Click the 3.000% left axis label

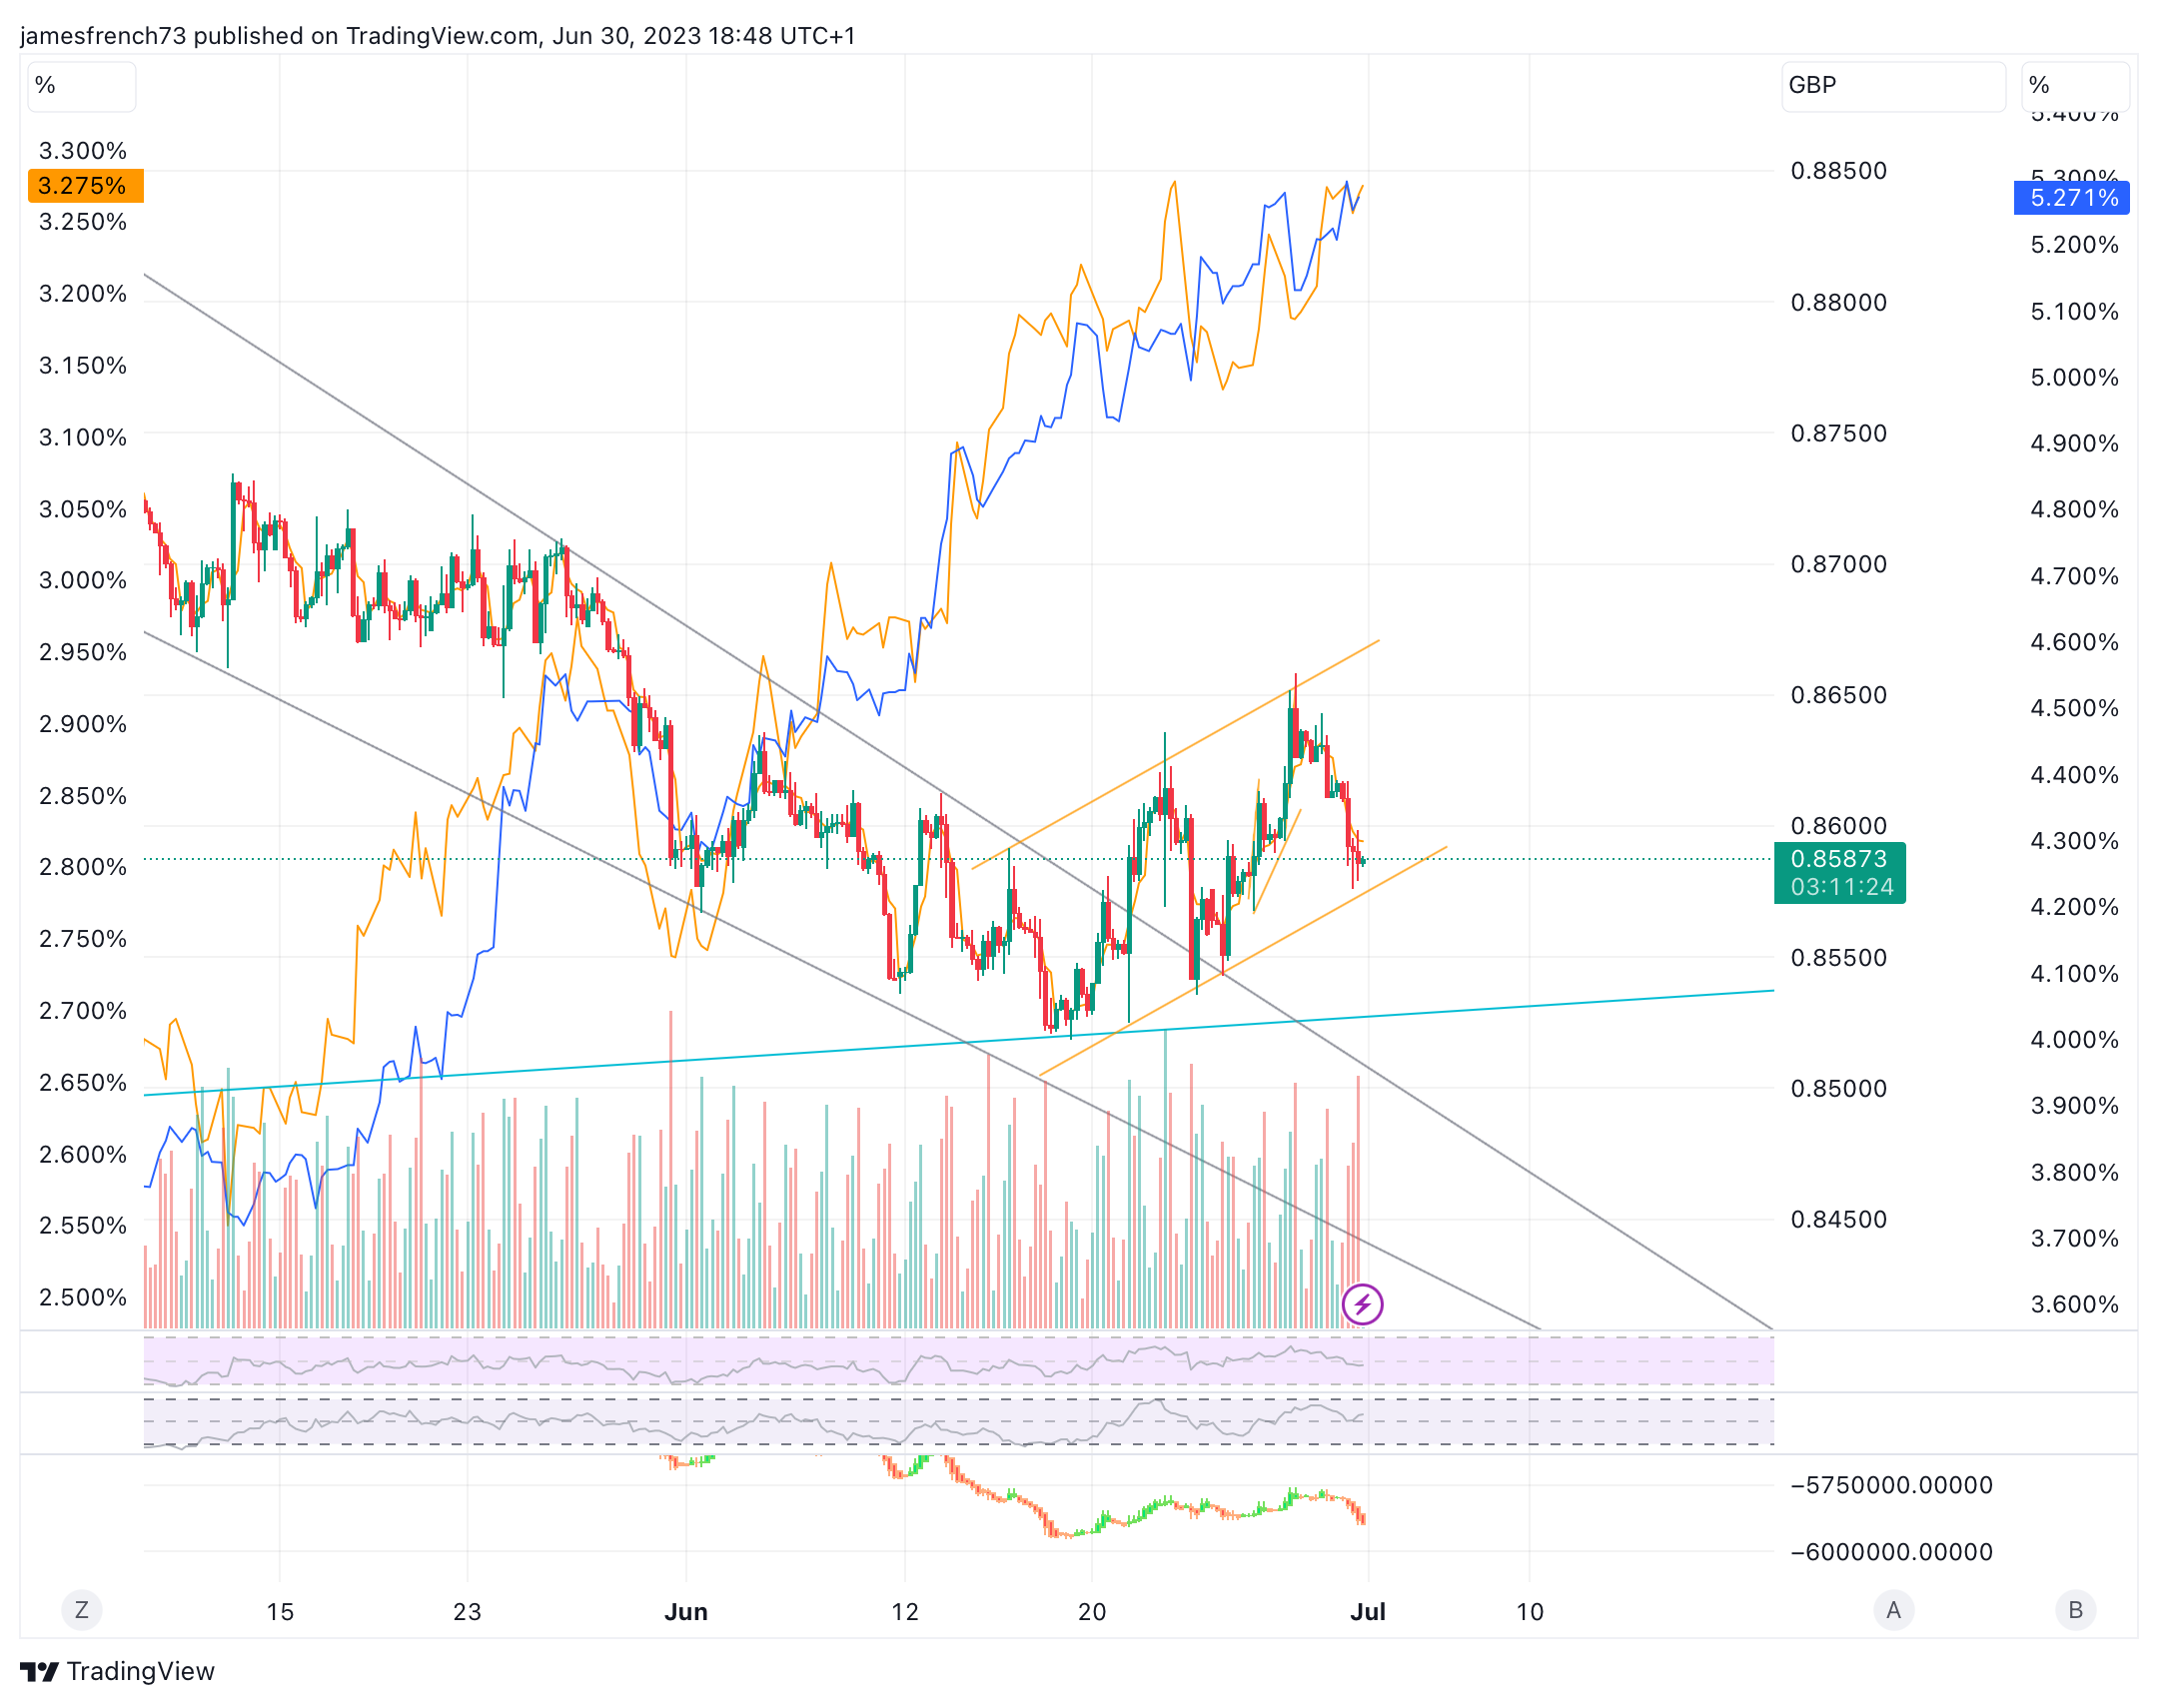coord(83,581)
